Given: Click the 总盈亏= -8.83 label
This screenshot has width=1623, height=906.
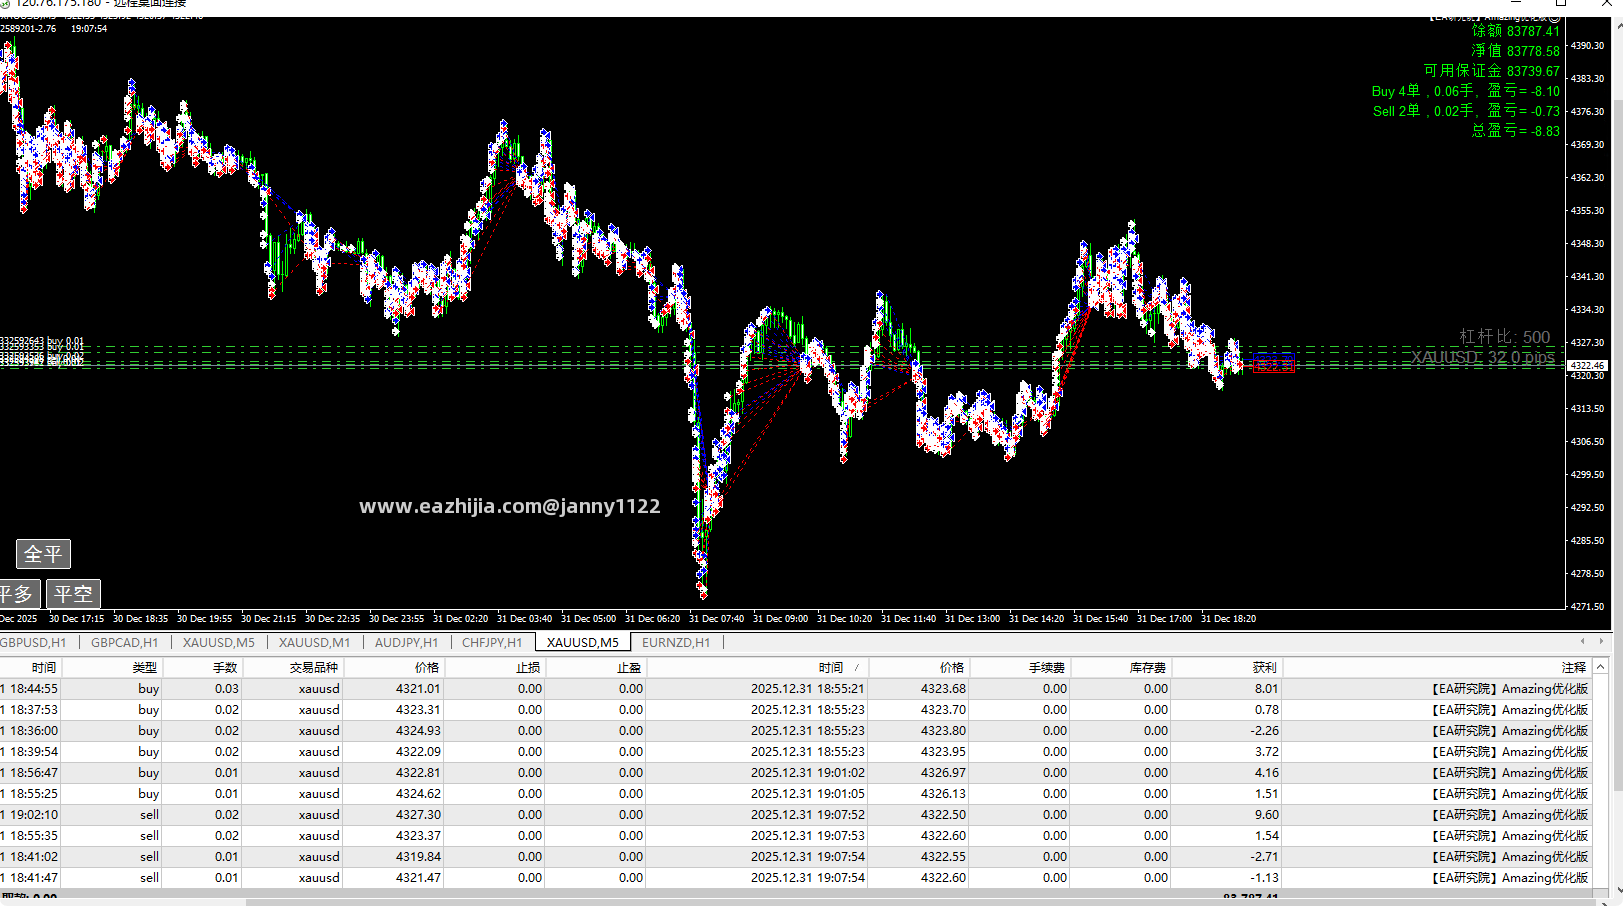Looking at the screenshot, I should (x=1515, y=131).
